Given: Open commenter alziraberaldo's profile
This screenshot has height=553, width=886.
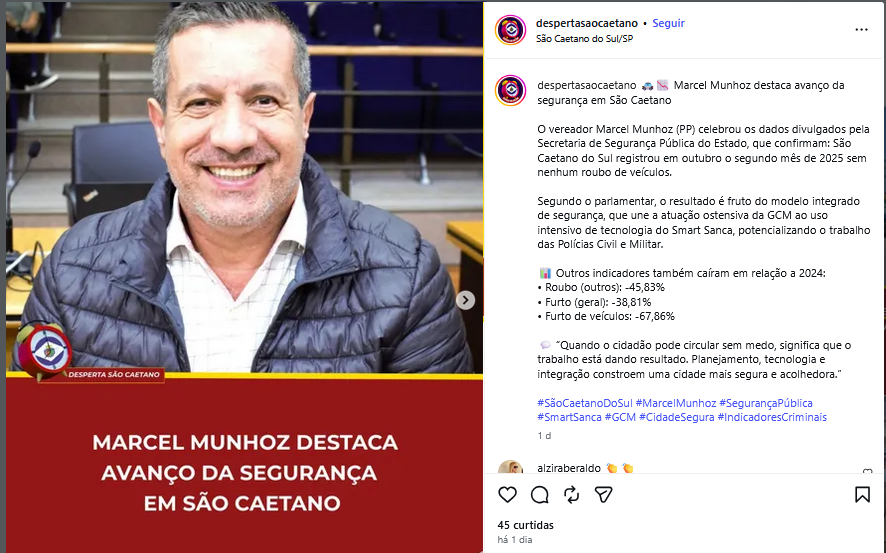Looking at the screenshot, I should point(568,468).
